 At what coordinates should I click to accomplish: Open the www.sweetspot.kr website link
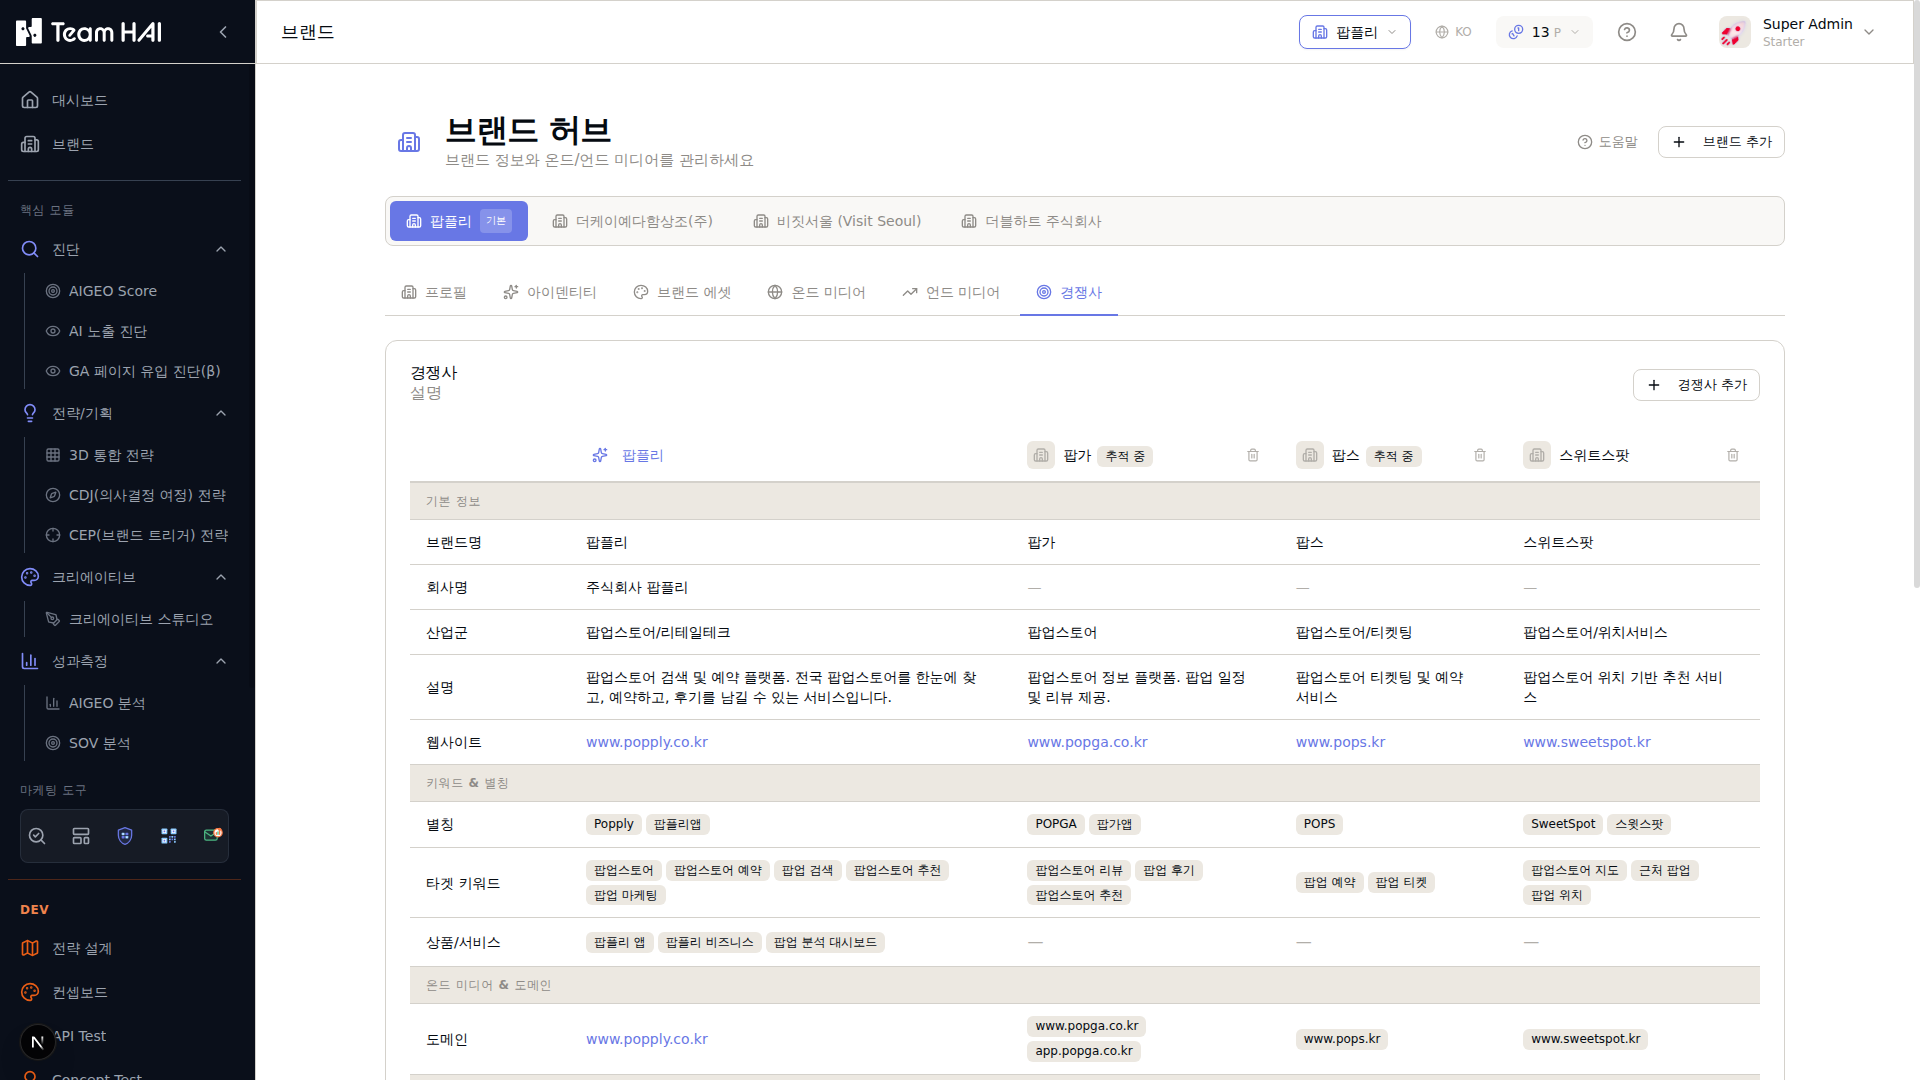click(1586, 742)
